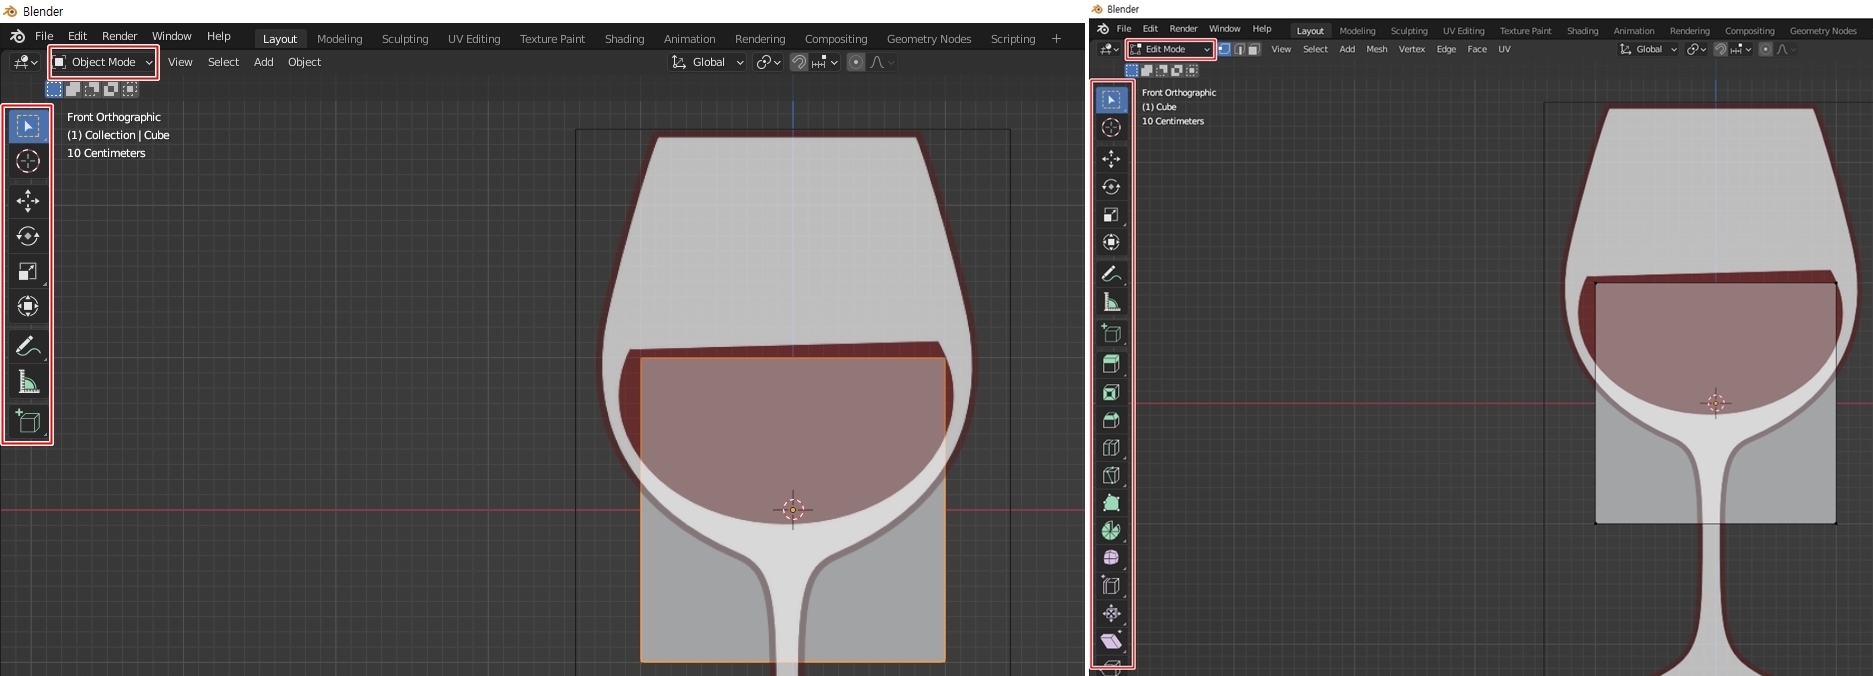This screenshot has width=1873, height=676.
Task: Activate the Spin tool in Edit Mode toolbar
Action: [1111, 531]
